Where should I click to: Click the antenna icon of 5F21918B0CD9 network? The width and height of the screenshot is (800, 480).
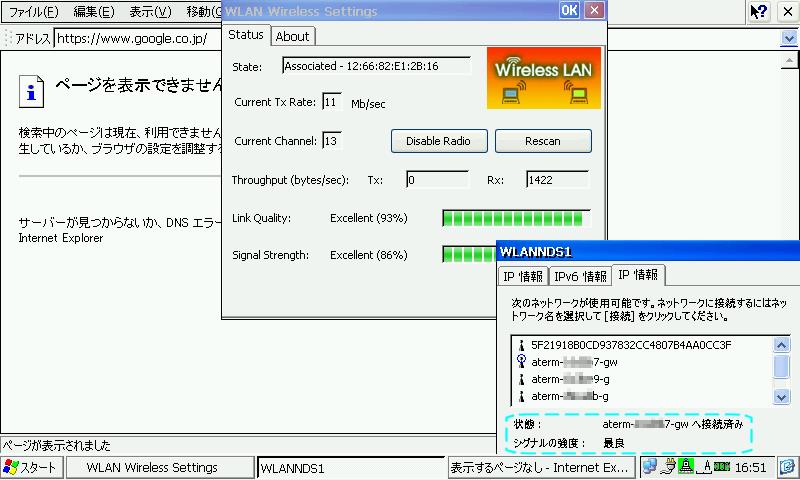click(x=521, y=345)
